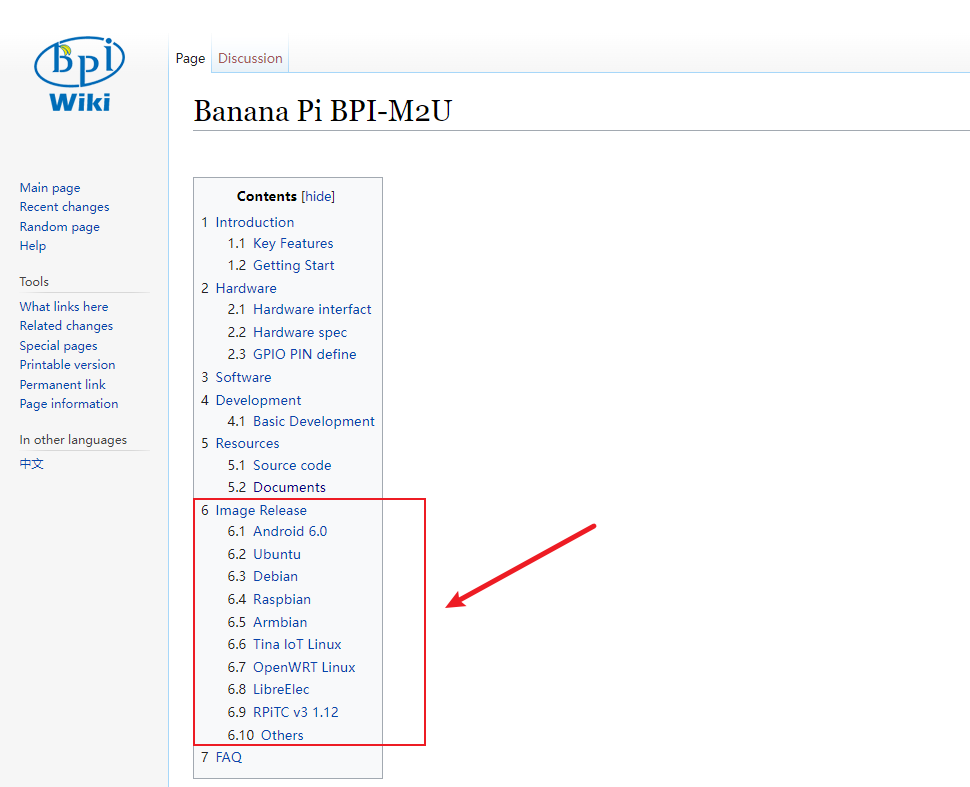Click the BPI Wiki logo
970x787 pixels.
[79, 74]
